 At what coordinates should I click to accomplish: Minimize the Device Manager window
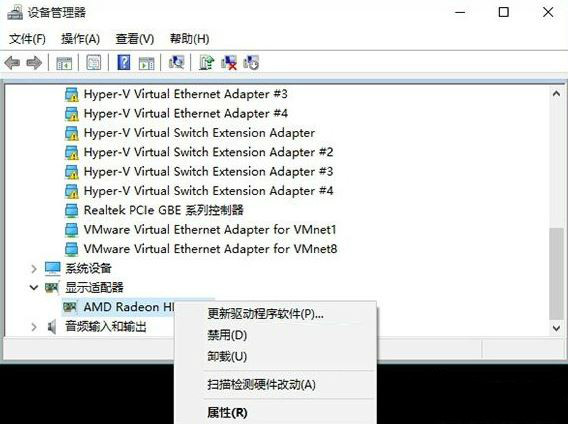[x=460, y=12]
